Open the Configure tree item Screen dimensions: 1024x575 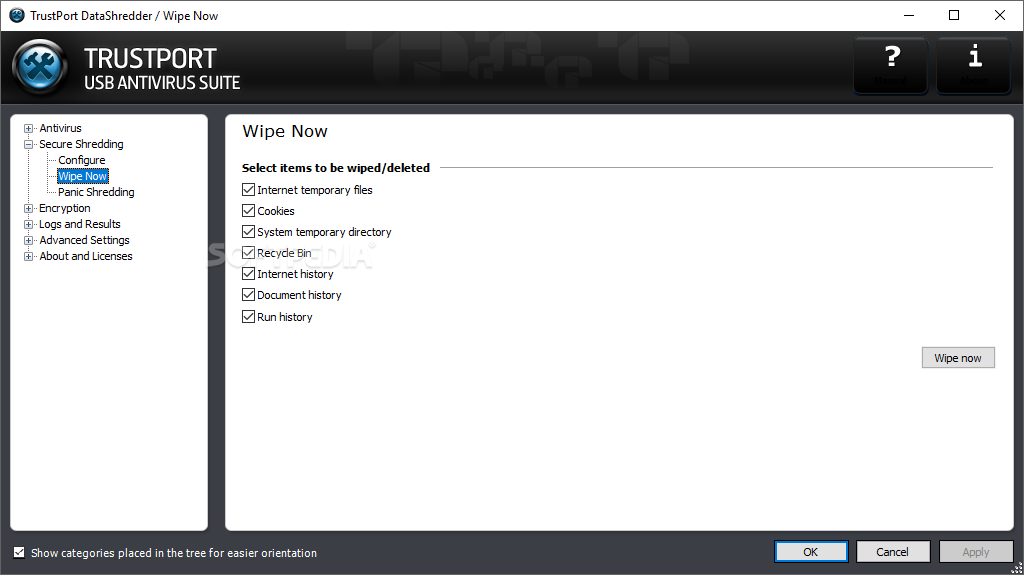(x=82, y=160)
